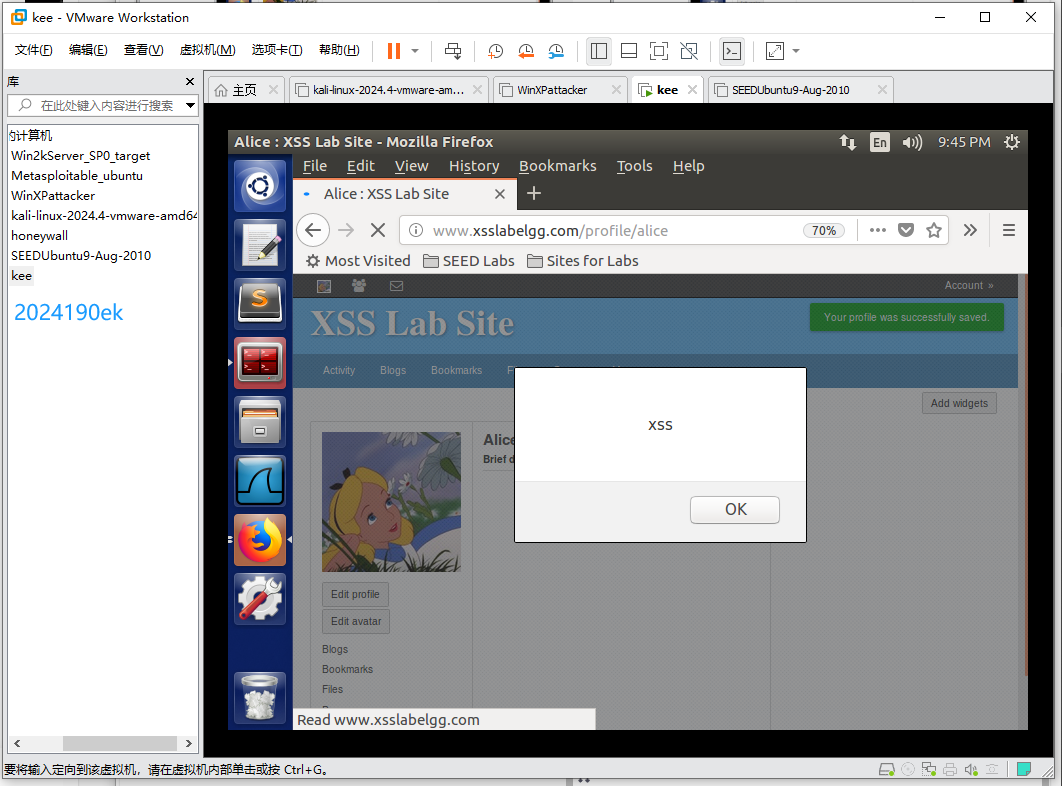Open the power options dropdown arrow
This screenshot has height=786, width=1062.
(415, 51)
